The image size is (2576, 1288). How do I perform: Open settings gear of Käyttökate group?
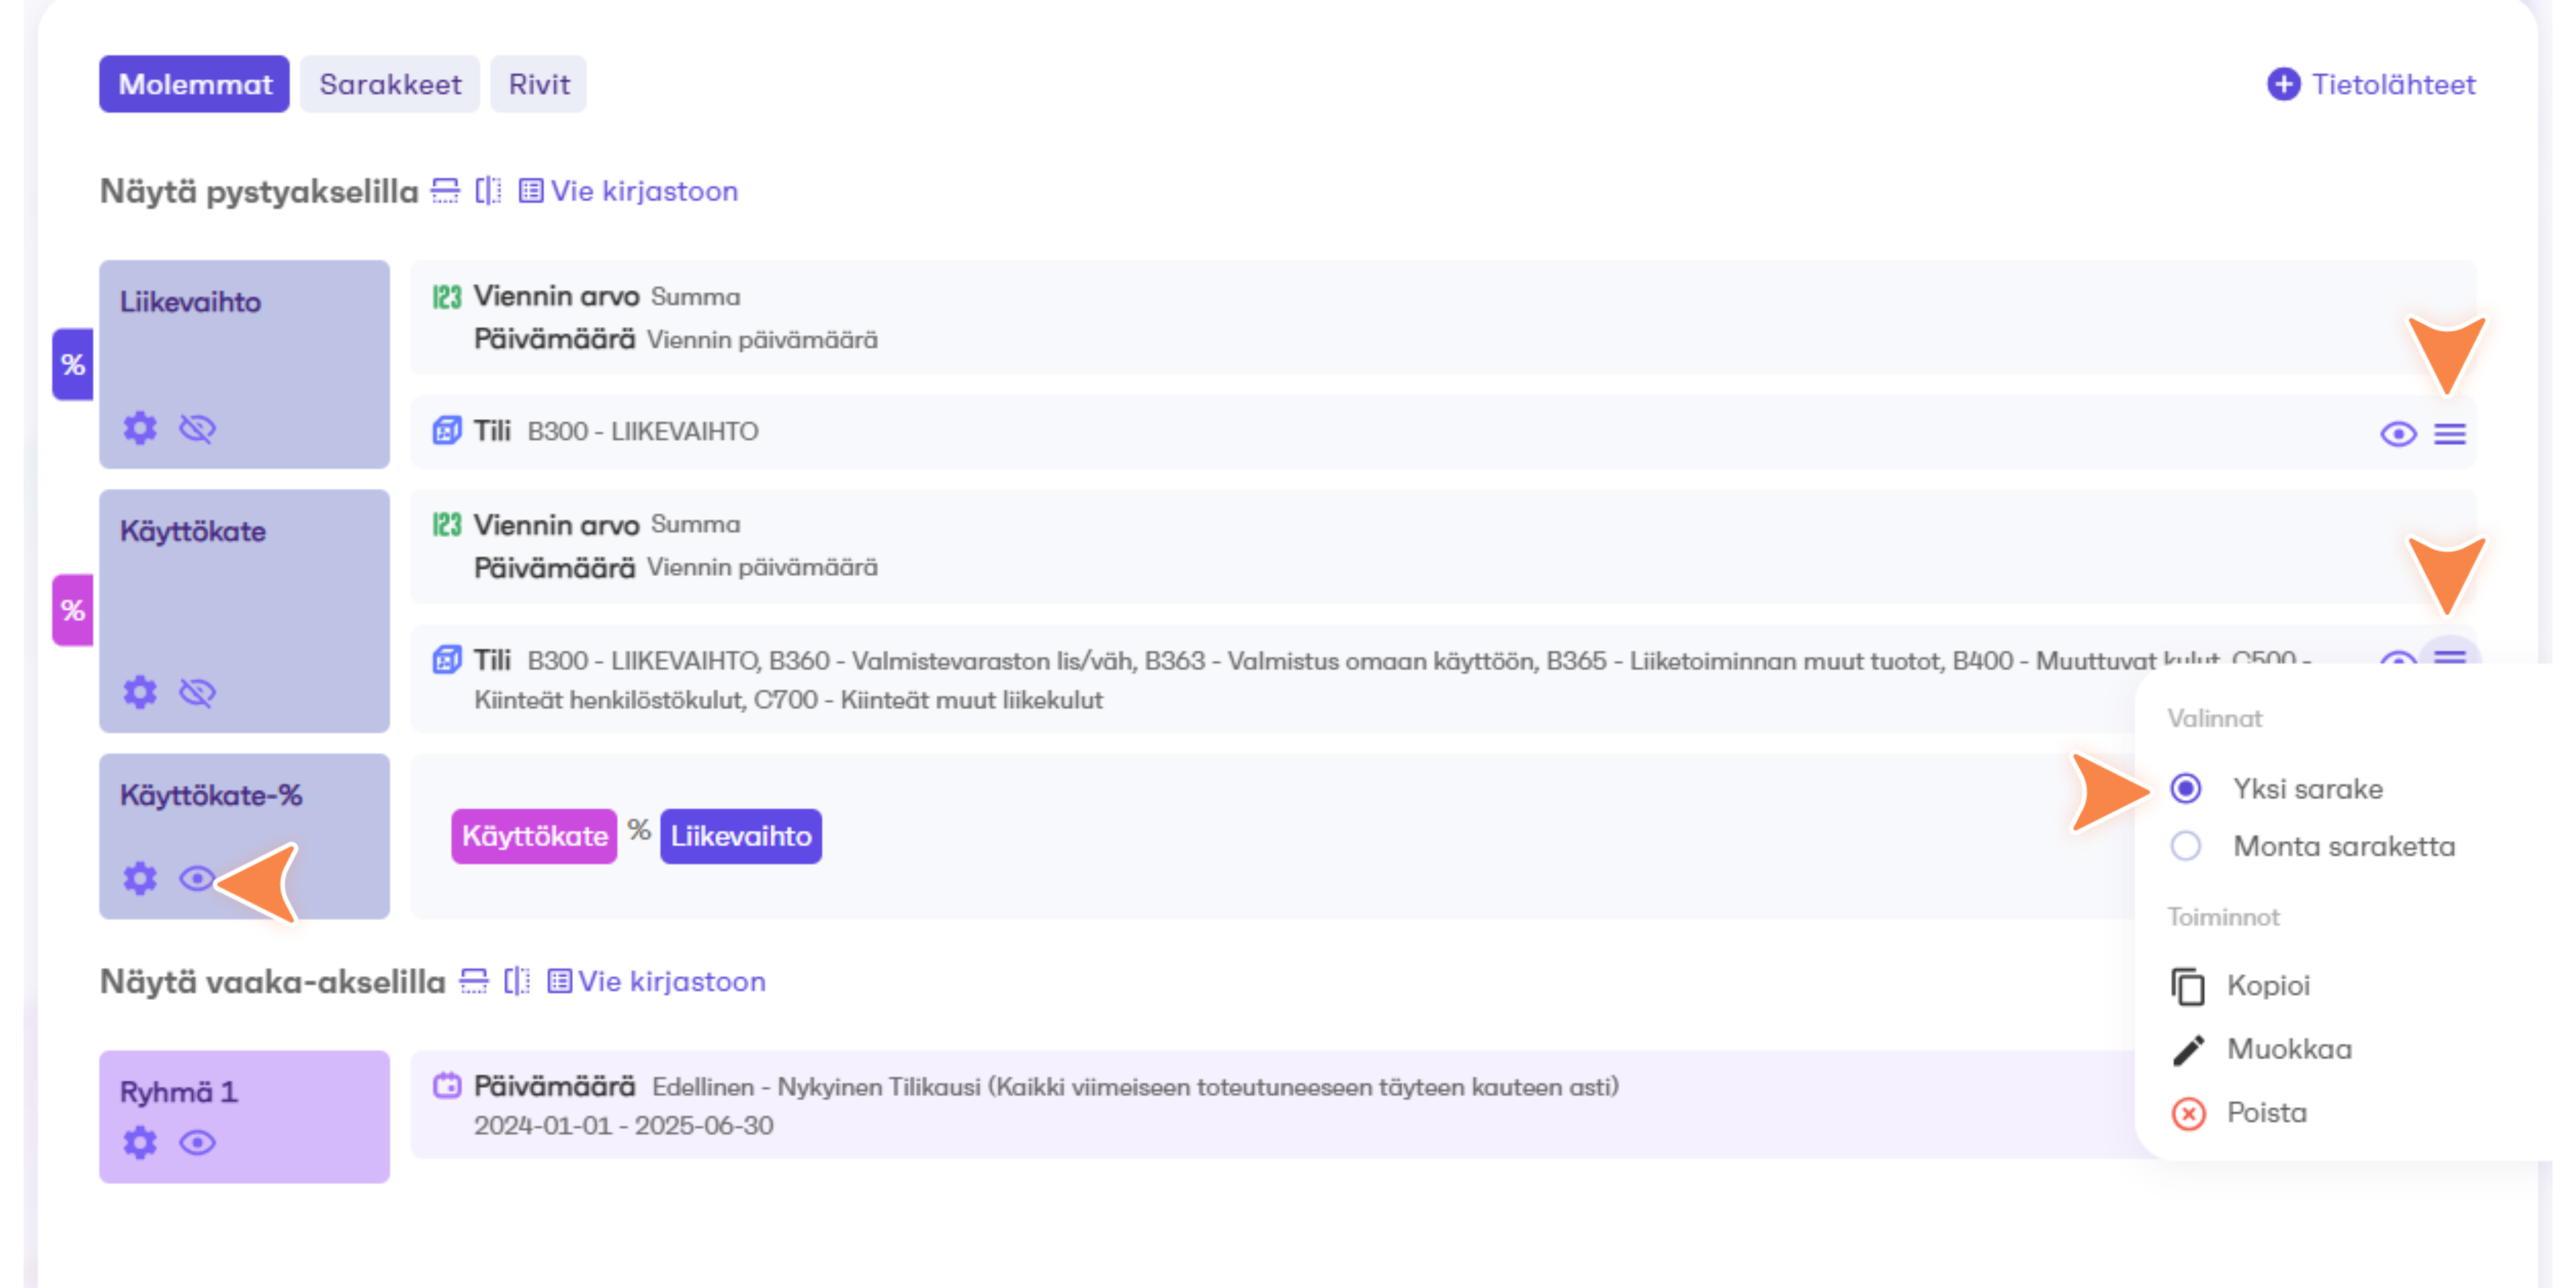(x=140, y=692)
